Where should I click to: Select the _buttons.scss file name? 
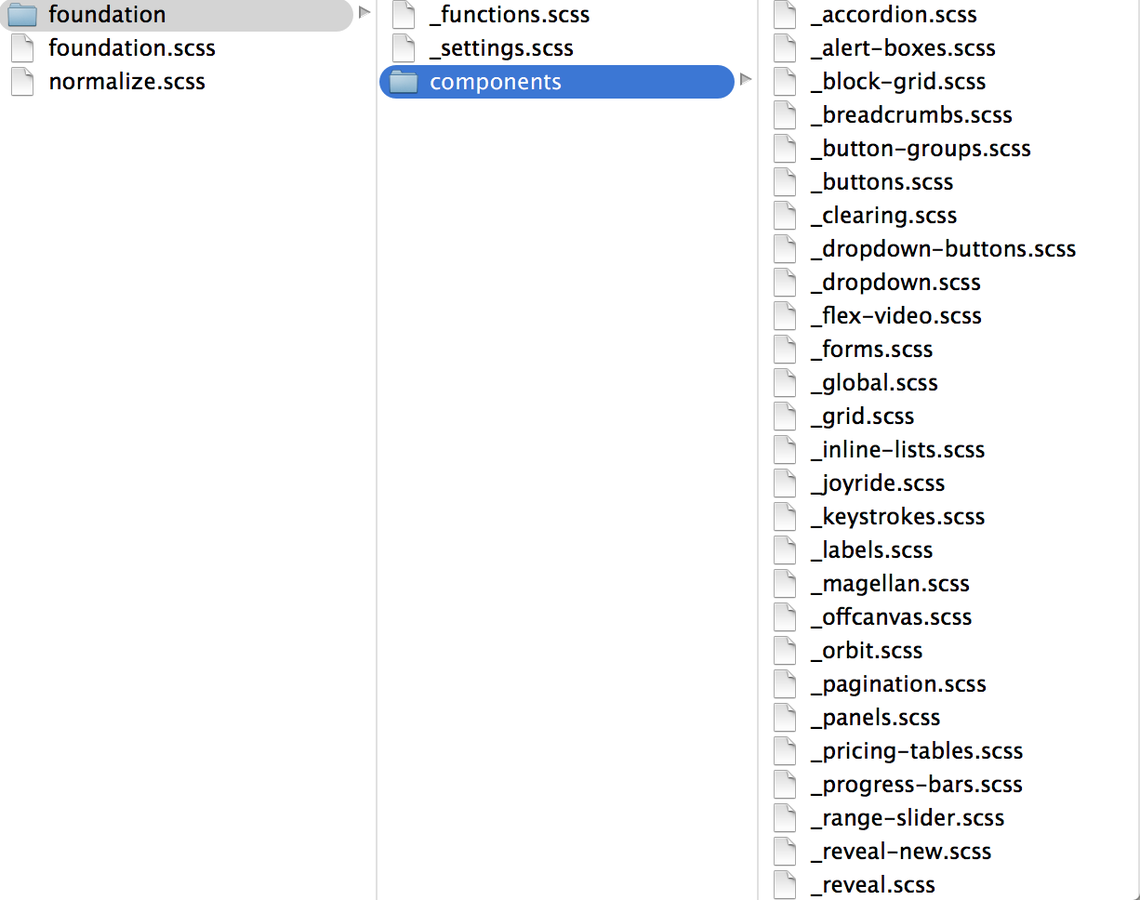point(882,182)
